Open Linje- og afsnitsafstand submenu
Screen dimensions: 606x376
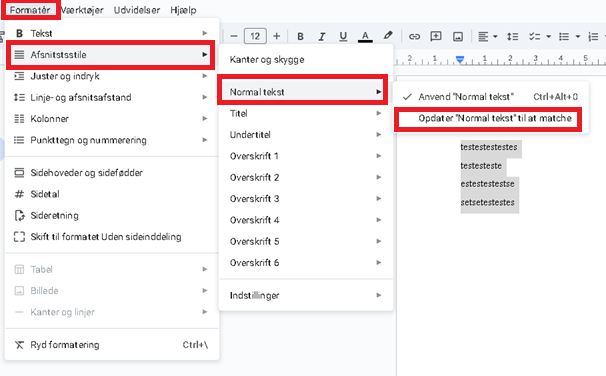(x=111, y=97)
